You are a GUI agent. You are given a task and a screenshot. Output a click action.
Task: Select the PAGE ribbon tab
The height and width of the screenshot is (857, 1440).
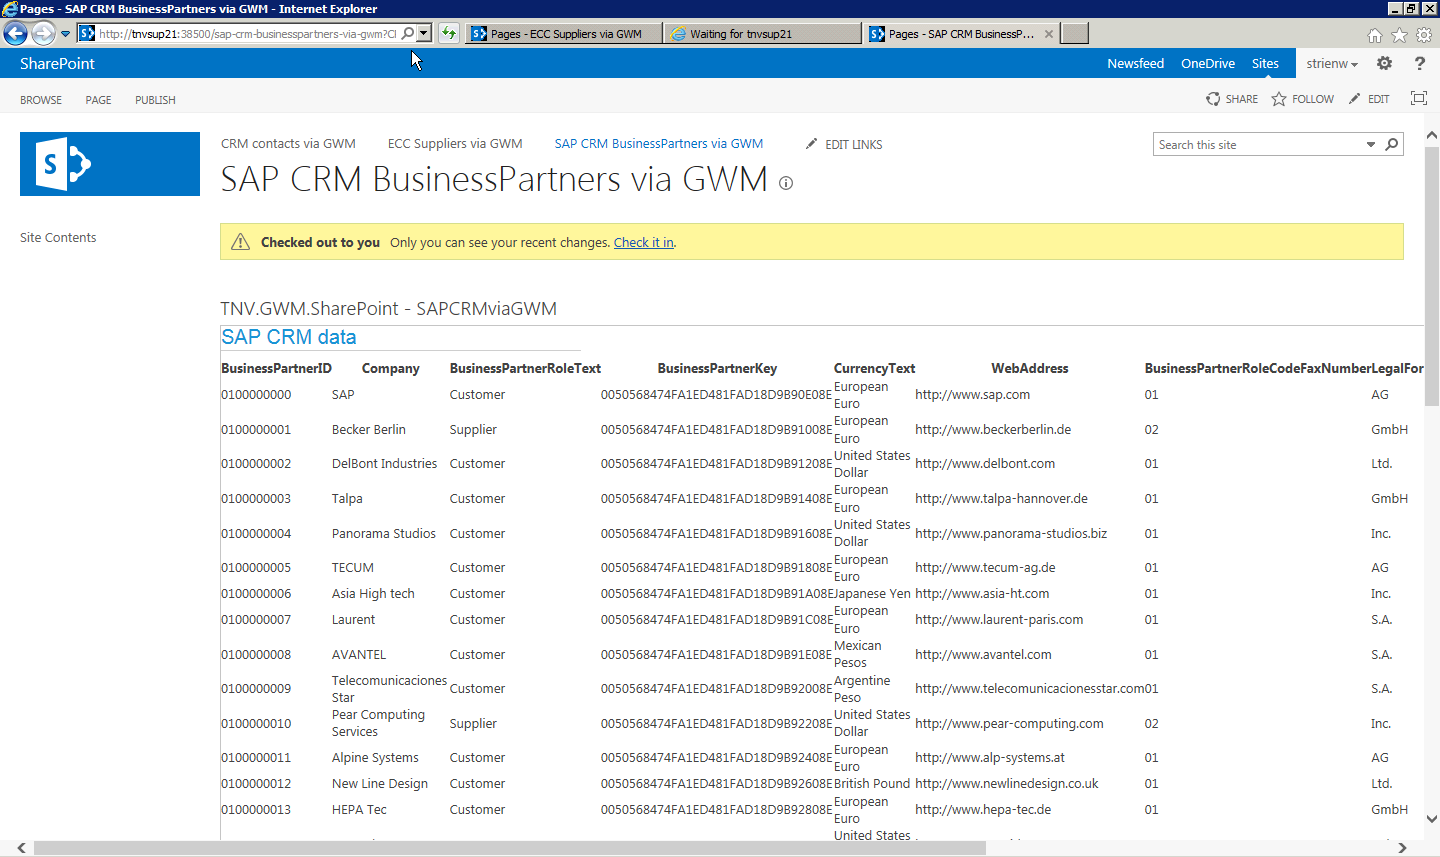coord(98,100)
